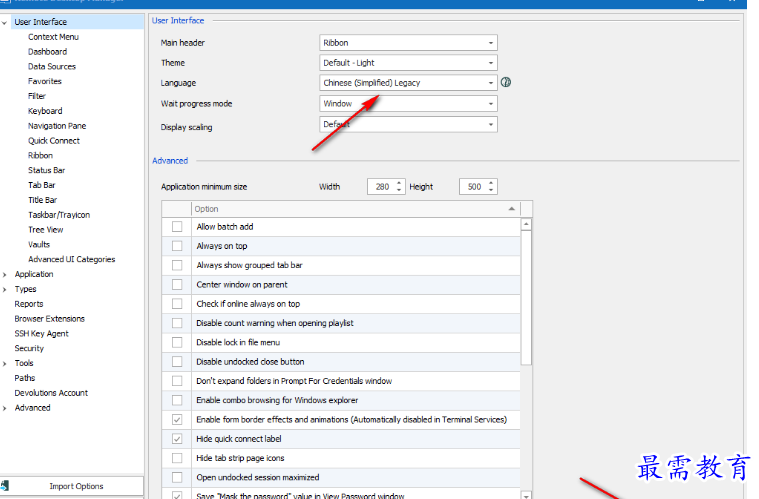759x499 pixels.
Task: Select Devolutions Account item
Action: (51, 393)
